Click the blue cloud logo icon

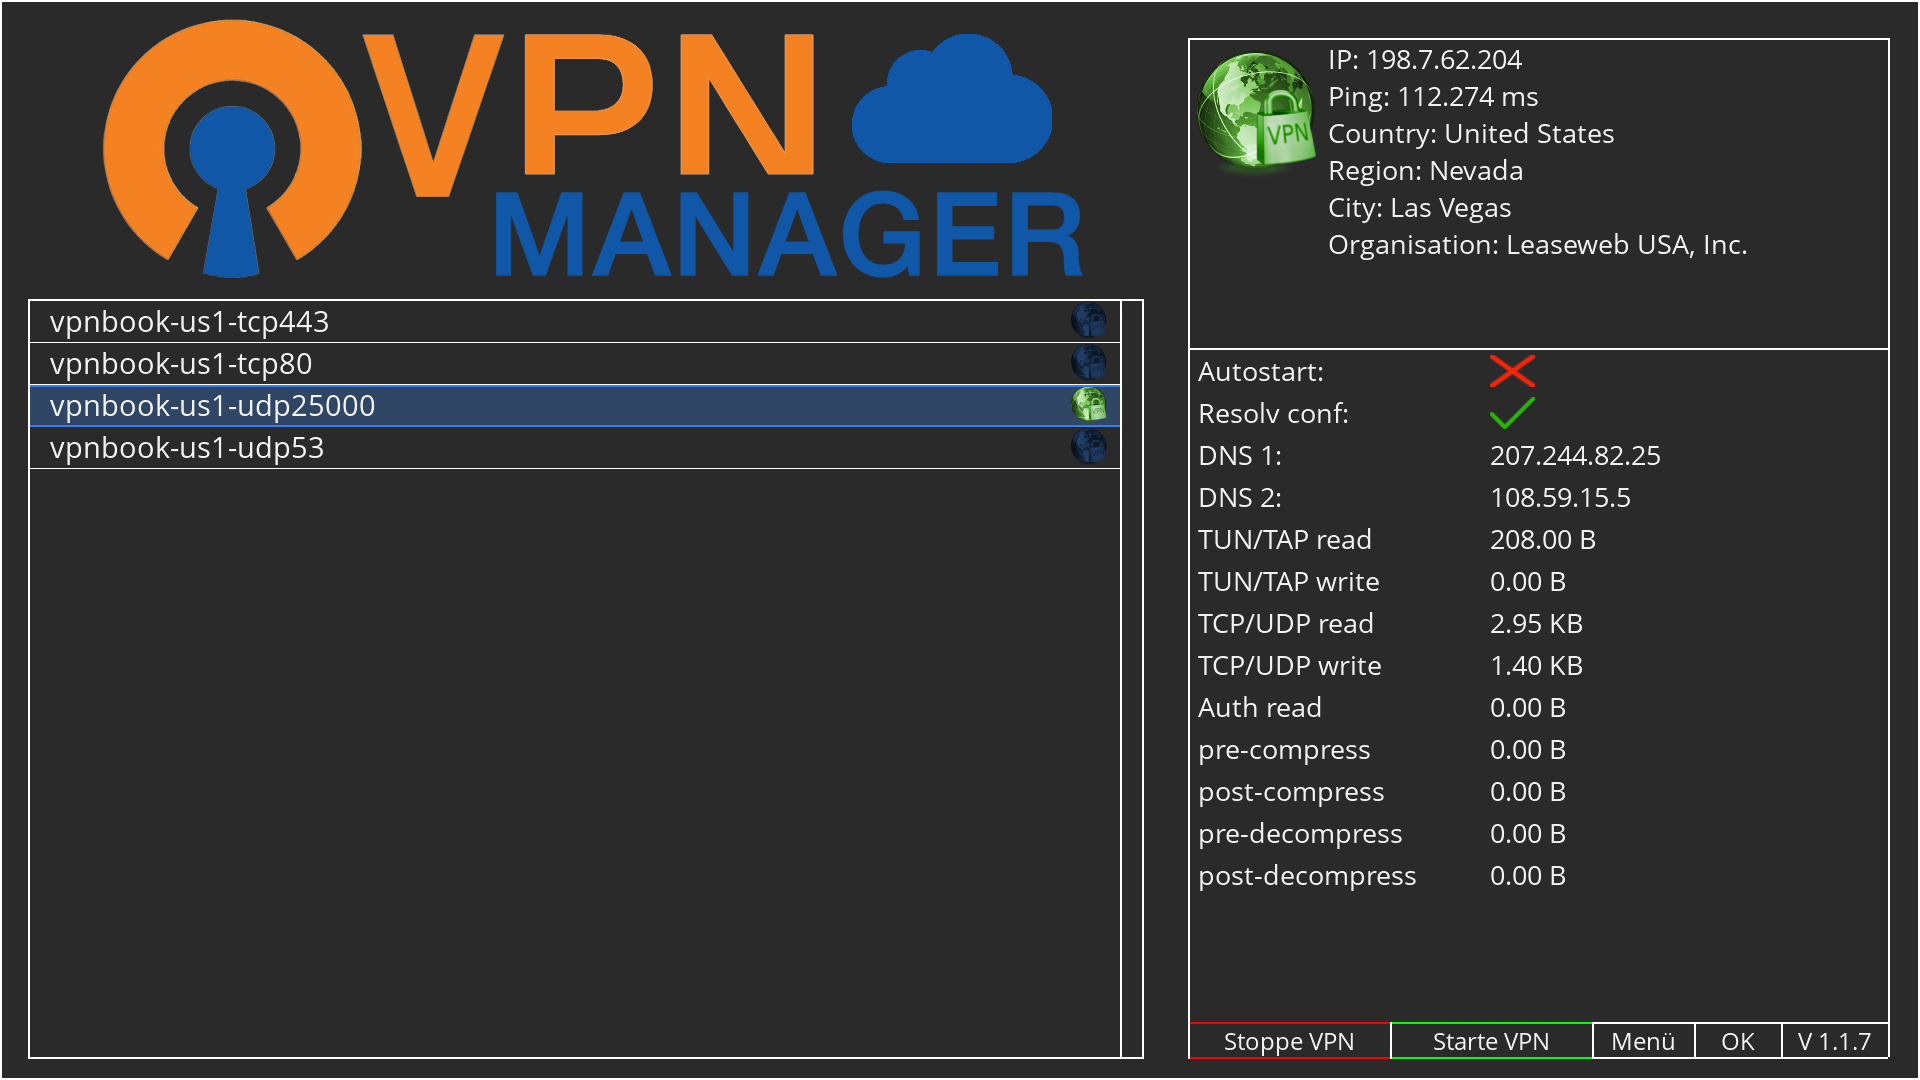951,103
